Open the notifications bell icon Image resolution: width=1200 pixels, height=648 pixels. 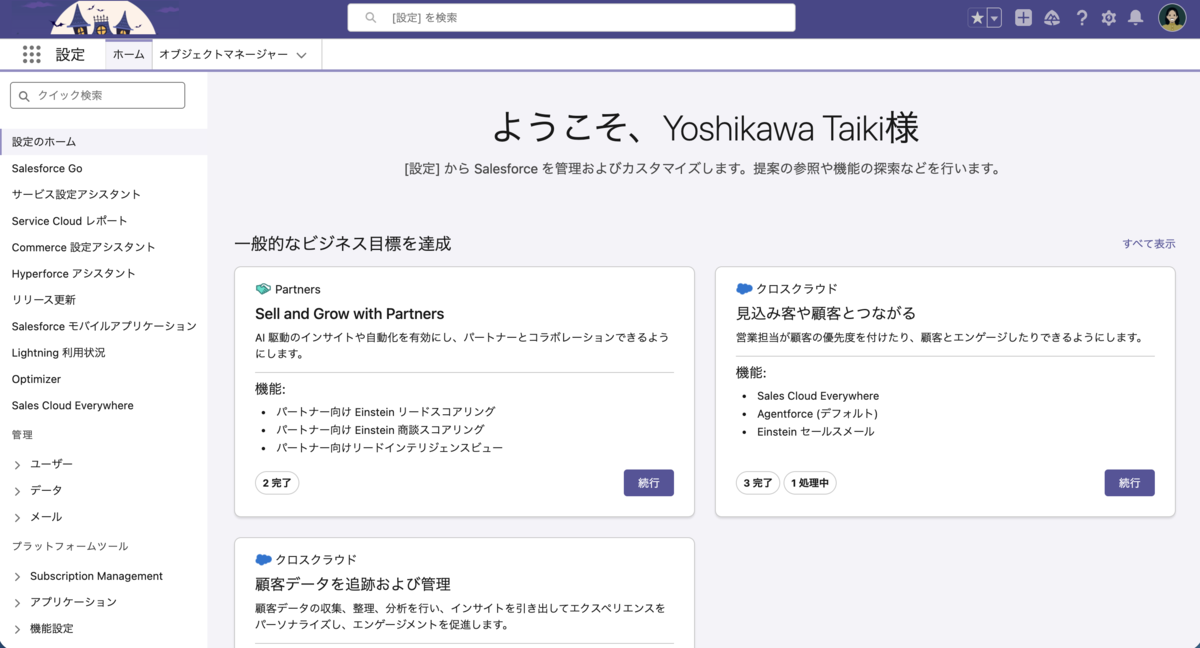tap(1136, 18)
